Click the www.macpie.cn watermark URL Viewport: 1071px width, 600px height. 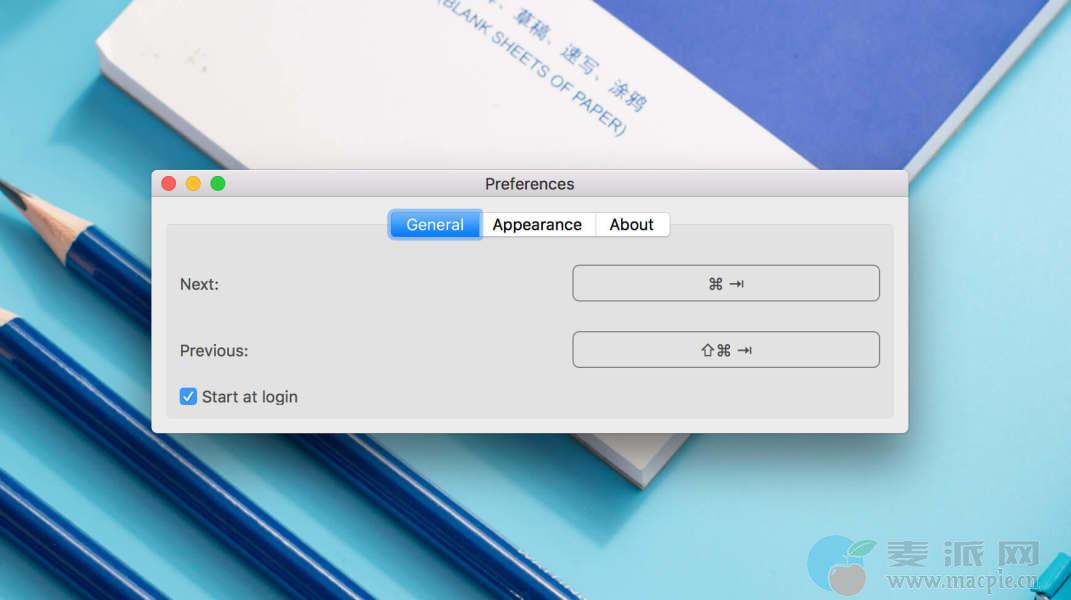pos(958,581)
